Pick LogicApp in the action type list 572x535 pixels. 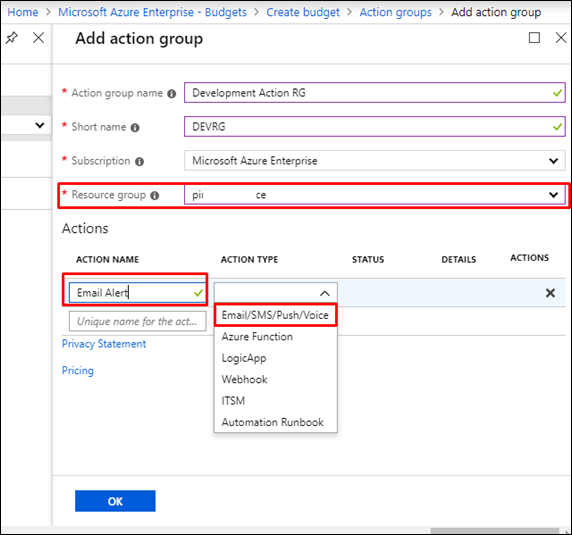244,358
